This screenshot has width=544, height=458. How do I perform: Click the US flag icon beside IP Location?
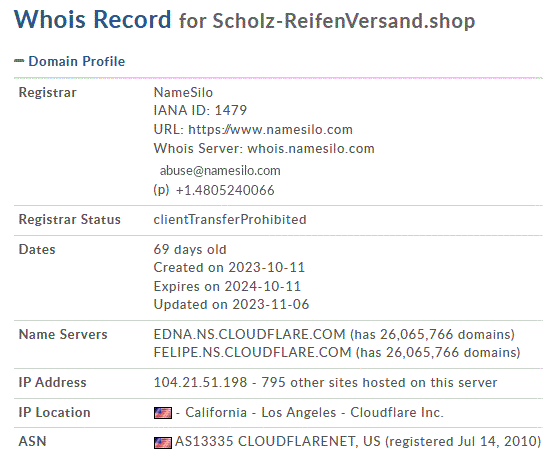163,413
